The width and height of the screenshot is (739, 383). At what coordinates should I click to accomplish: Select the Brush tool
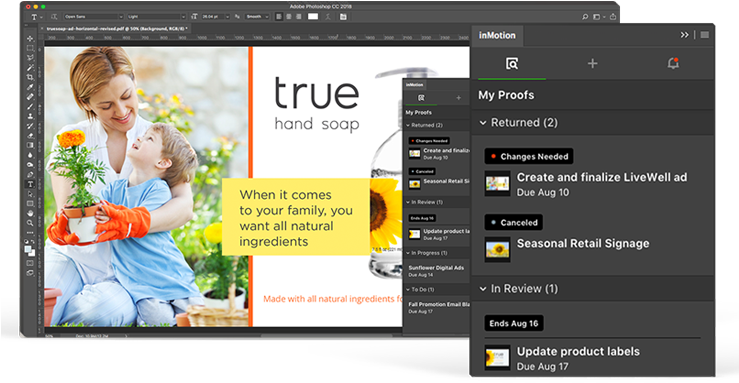pyautogui.click(x=30, y=106)
